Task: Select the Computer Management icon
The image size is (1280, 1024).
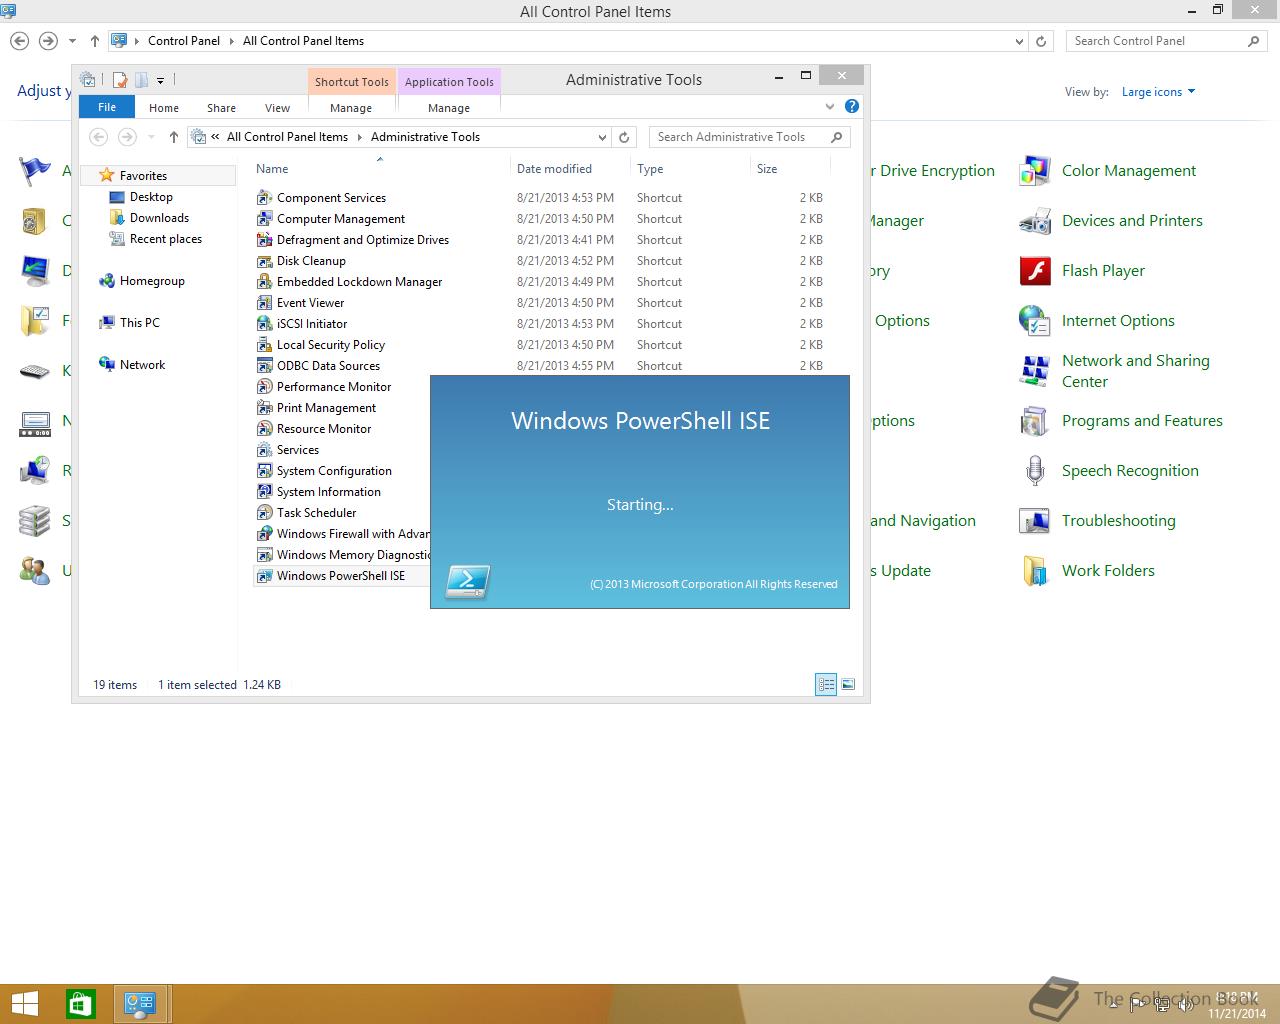Action: tap(264, 219)
